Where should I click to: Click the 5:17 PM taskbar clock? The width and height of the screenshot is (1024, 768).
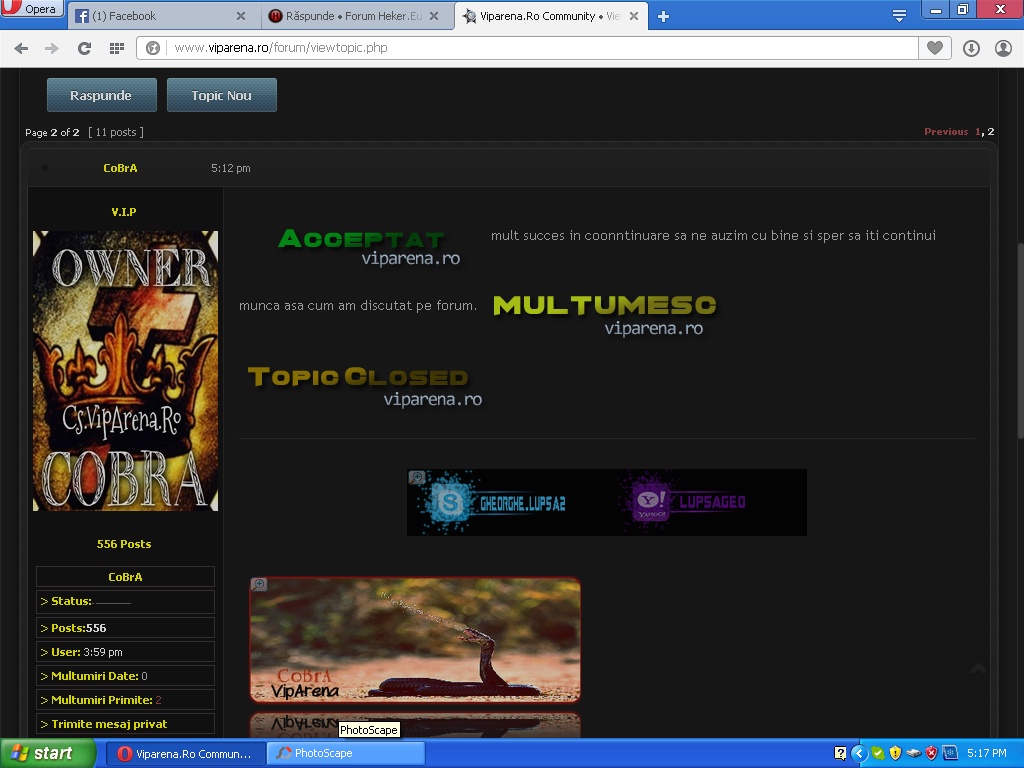(x=986, y=753)
